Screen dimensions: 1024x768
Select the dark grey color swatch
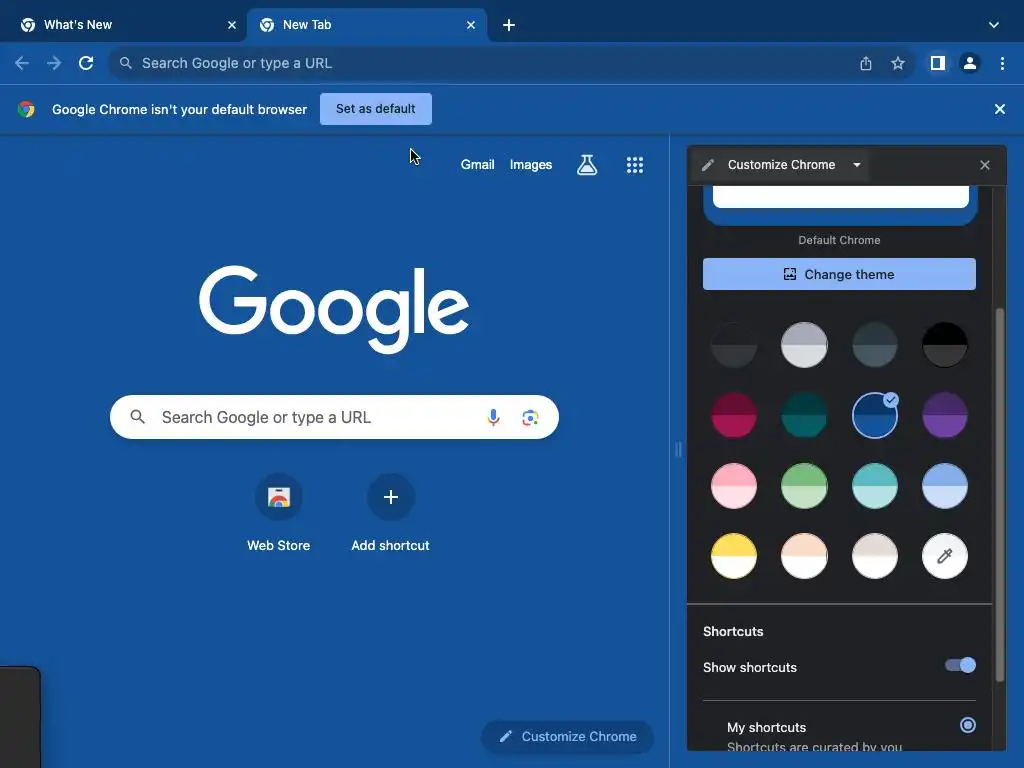pos(733,345)
